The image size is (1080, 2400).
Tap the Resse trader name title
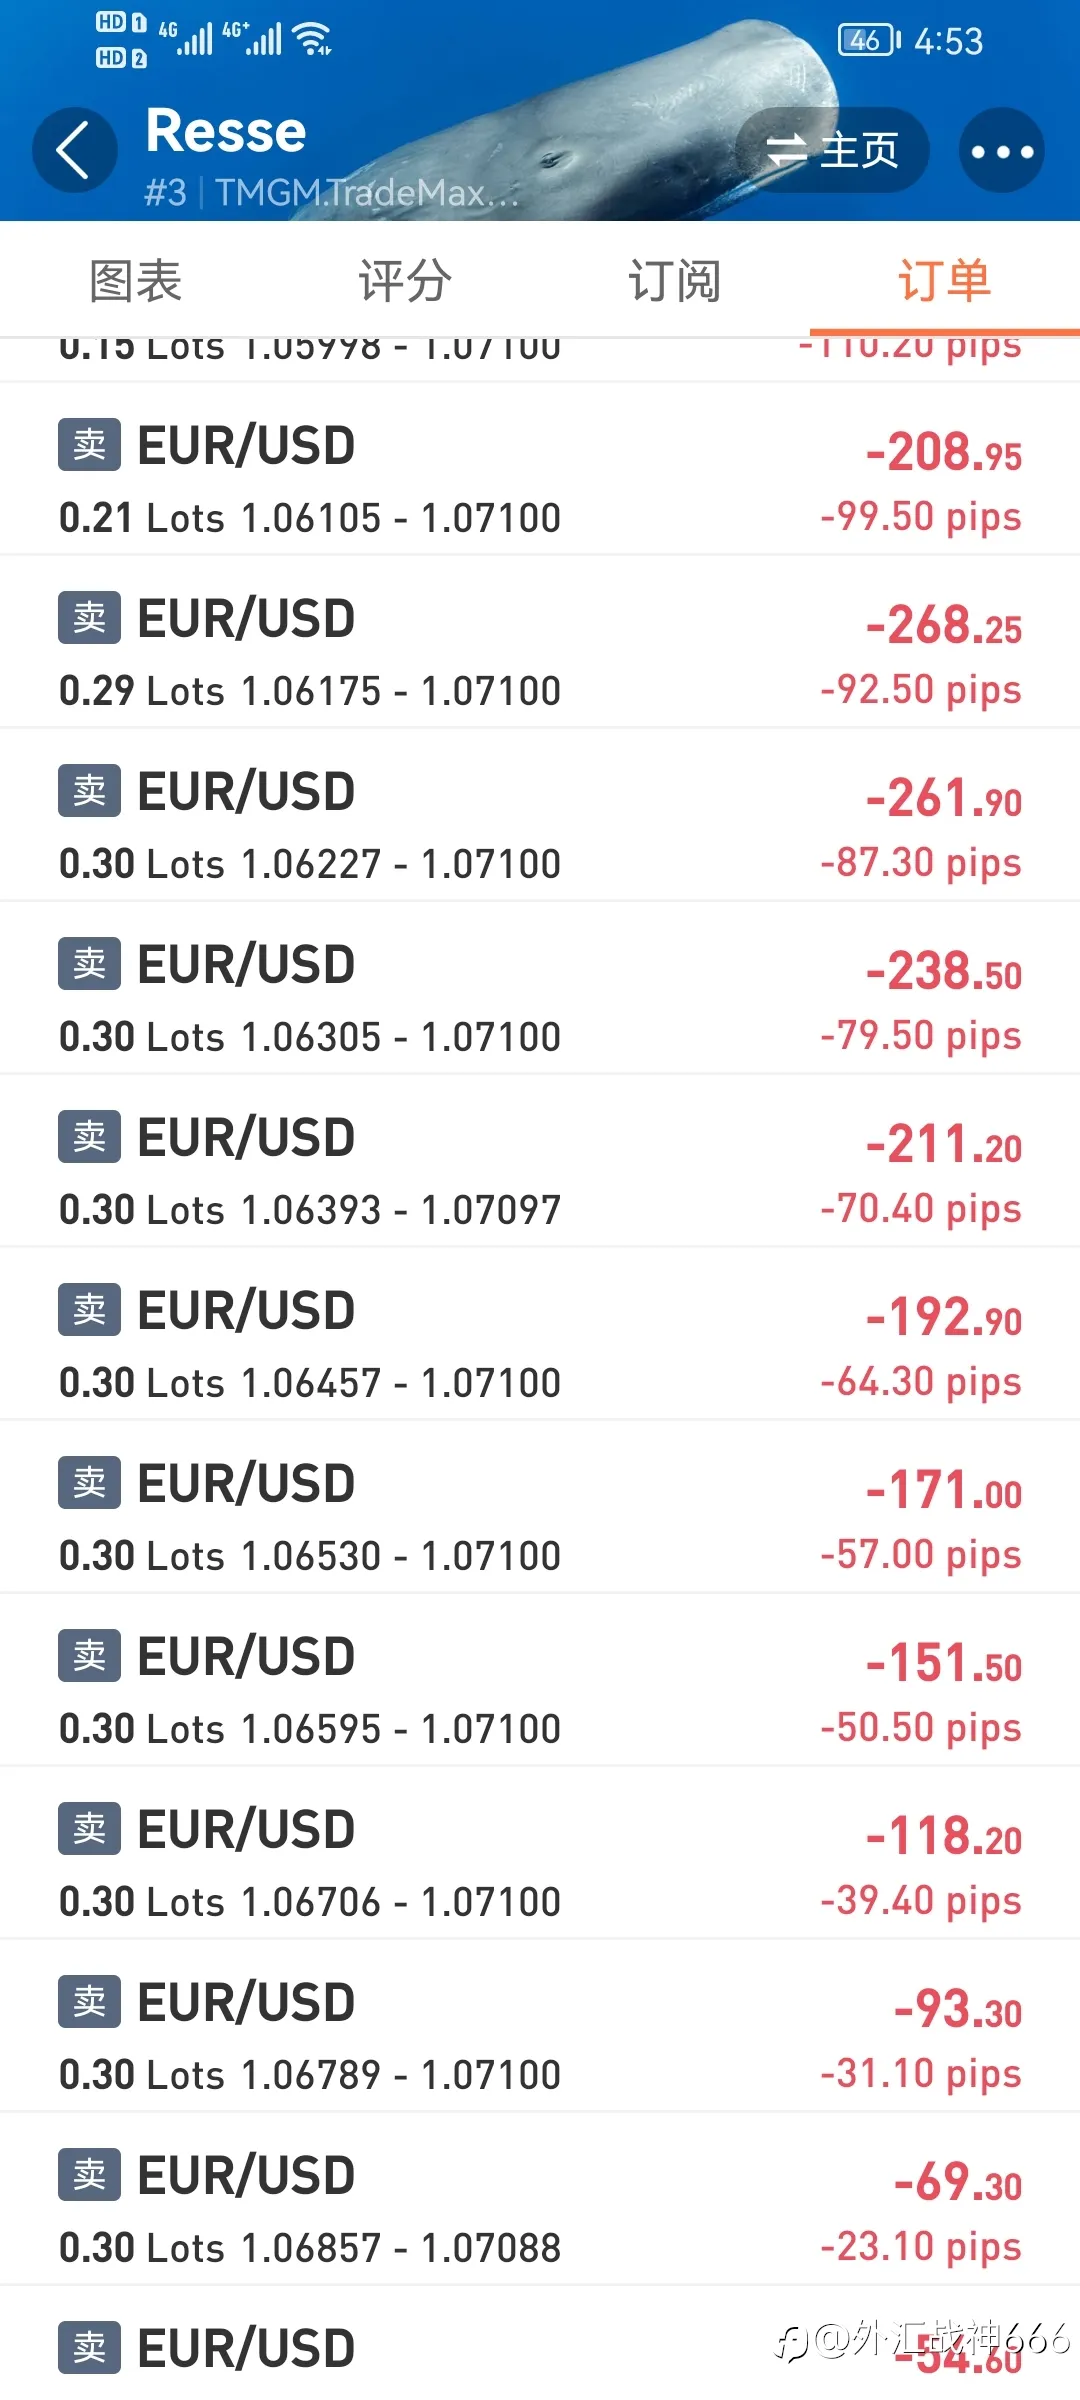(x=226, y=131)
